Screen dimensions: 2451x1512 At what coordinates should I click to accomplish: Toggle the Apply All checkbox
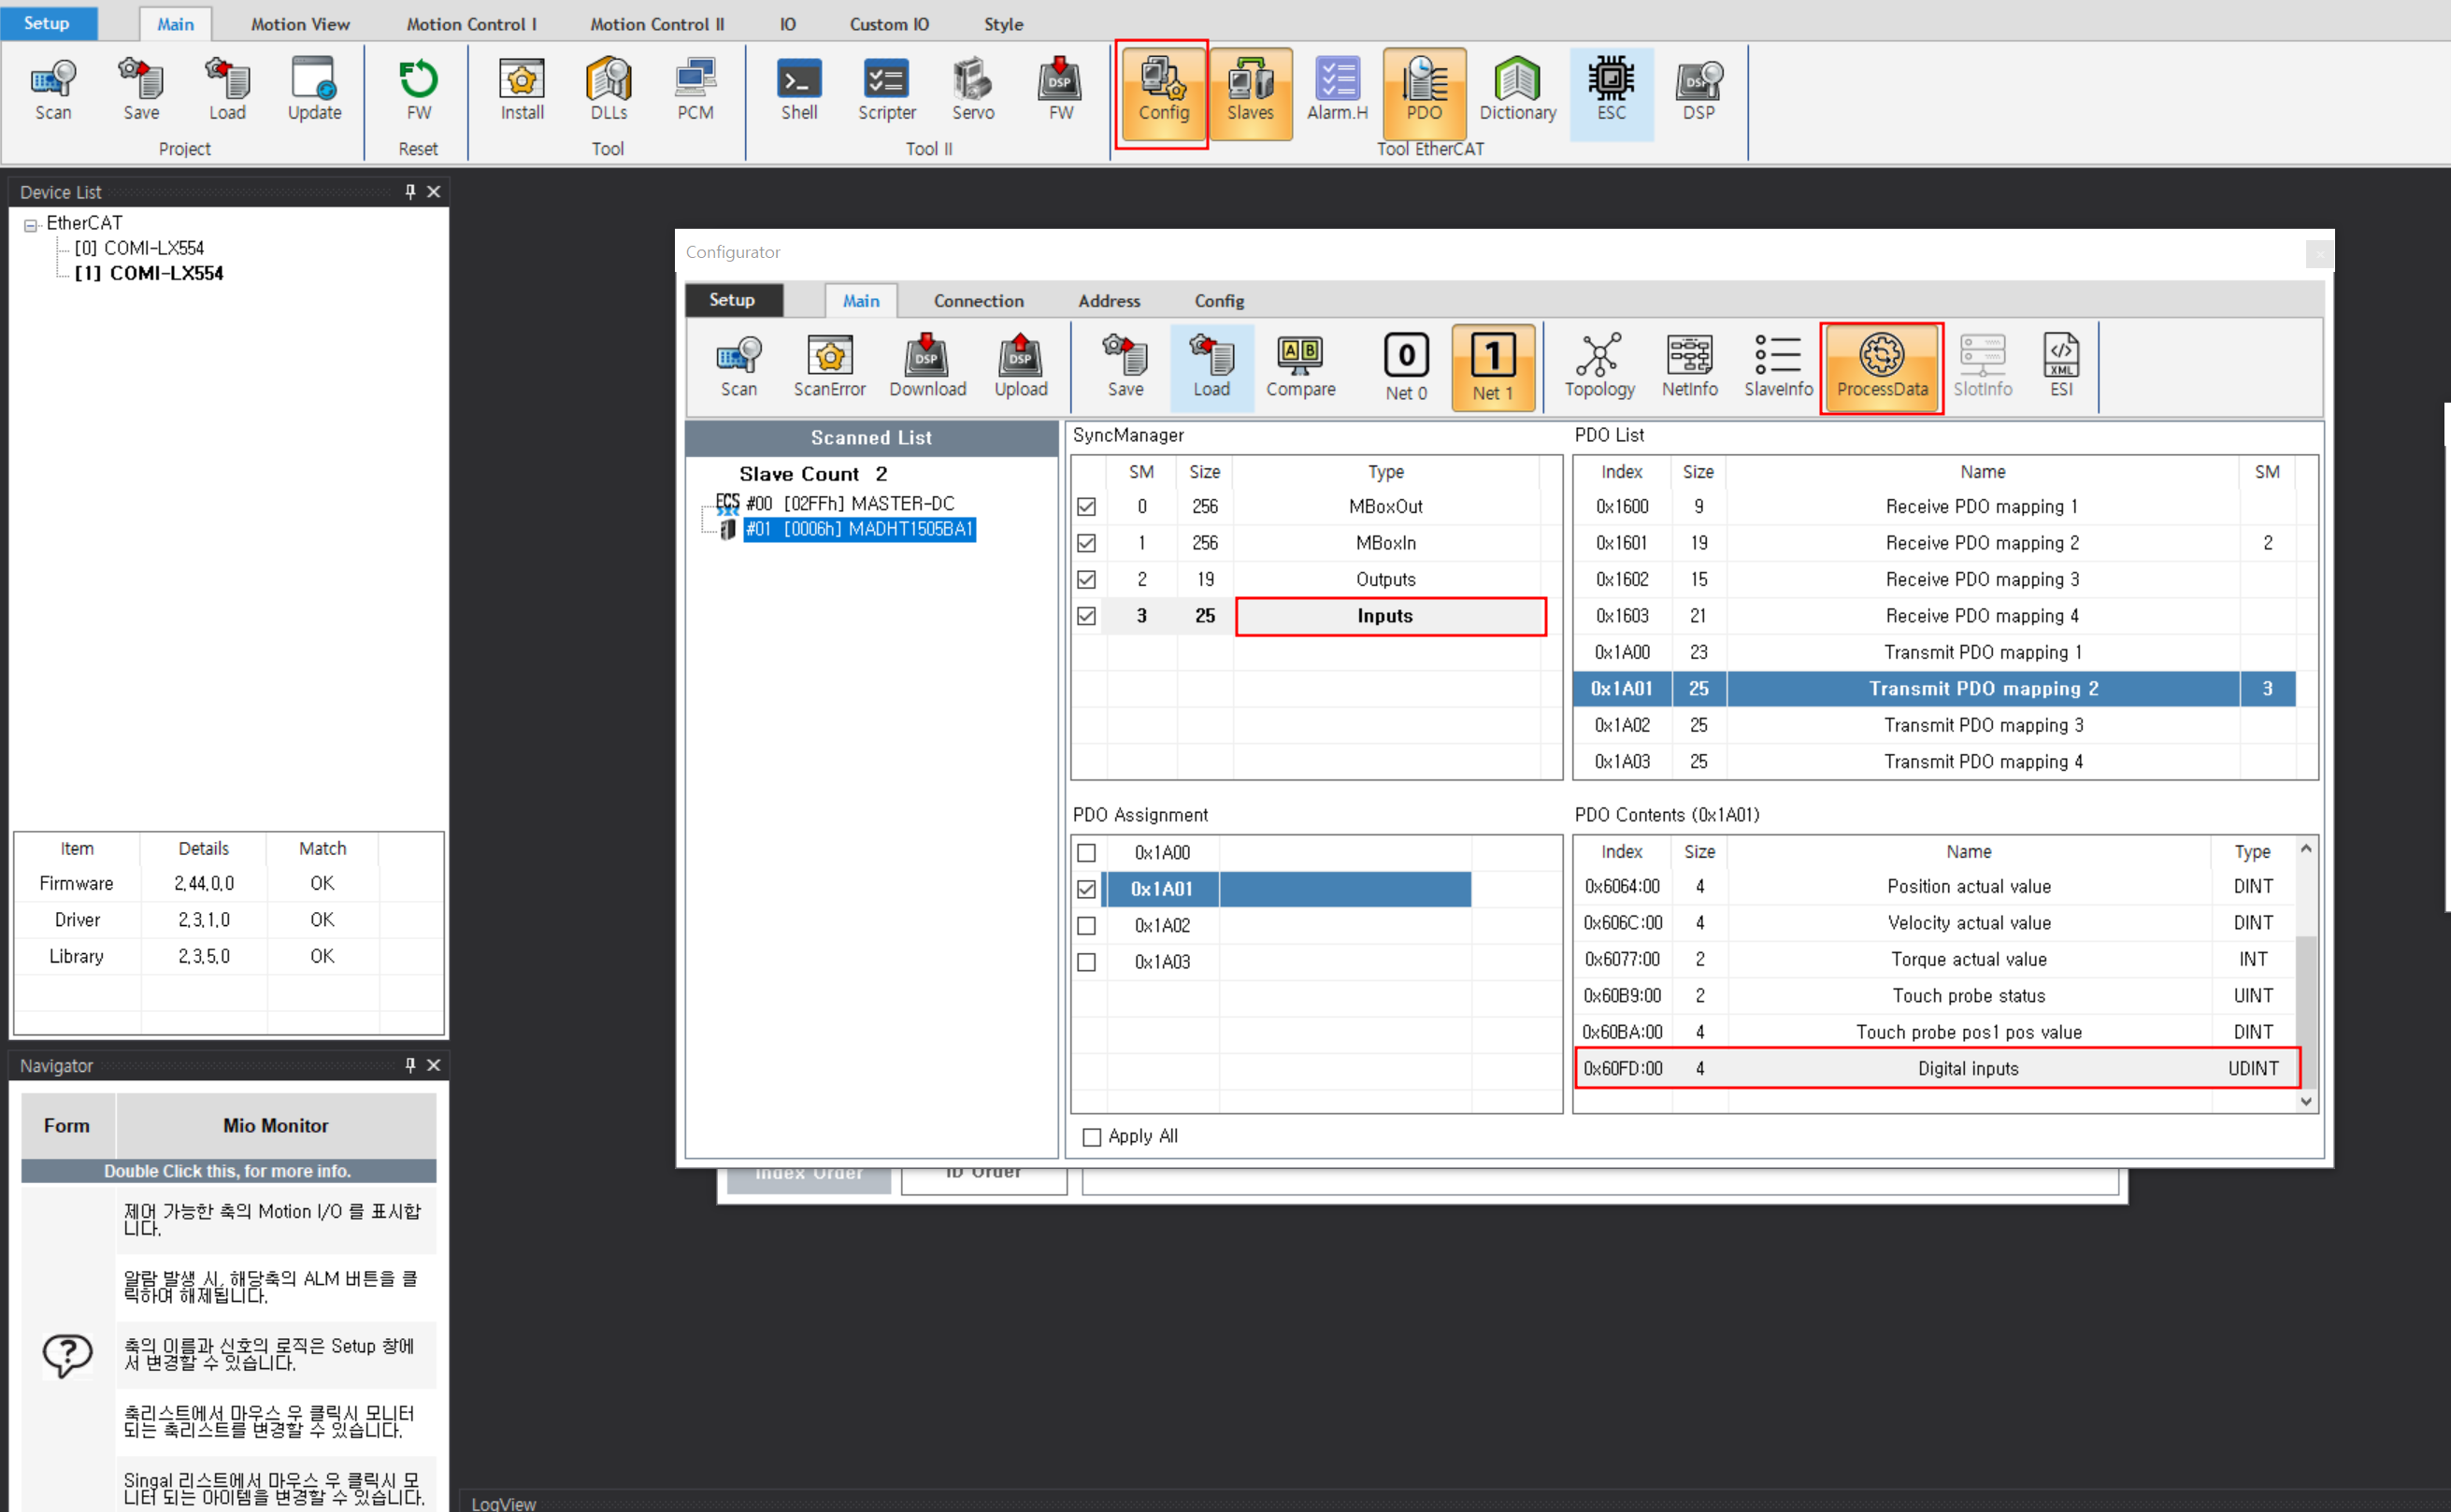point(1092,1137)
